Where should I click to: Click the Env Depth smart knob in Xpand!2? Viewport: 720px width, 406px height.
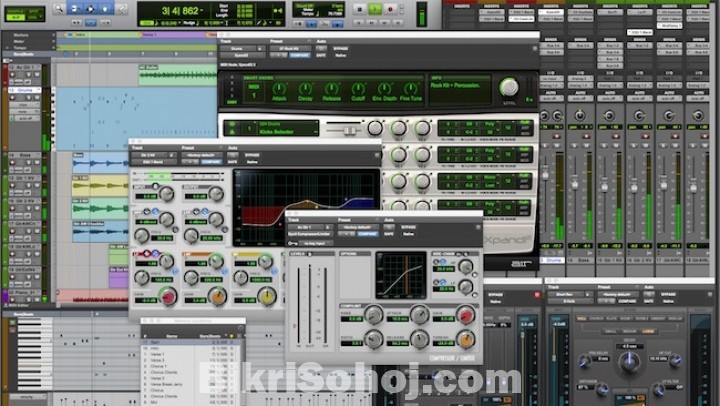pos(384,89)
